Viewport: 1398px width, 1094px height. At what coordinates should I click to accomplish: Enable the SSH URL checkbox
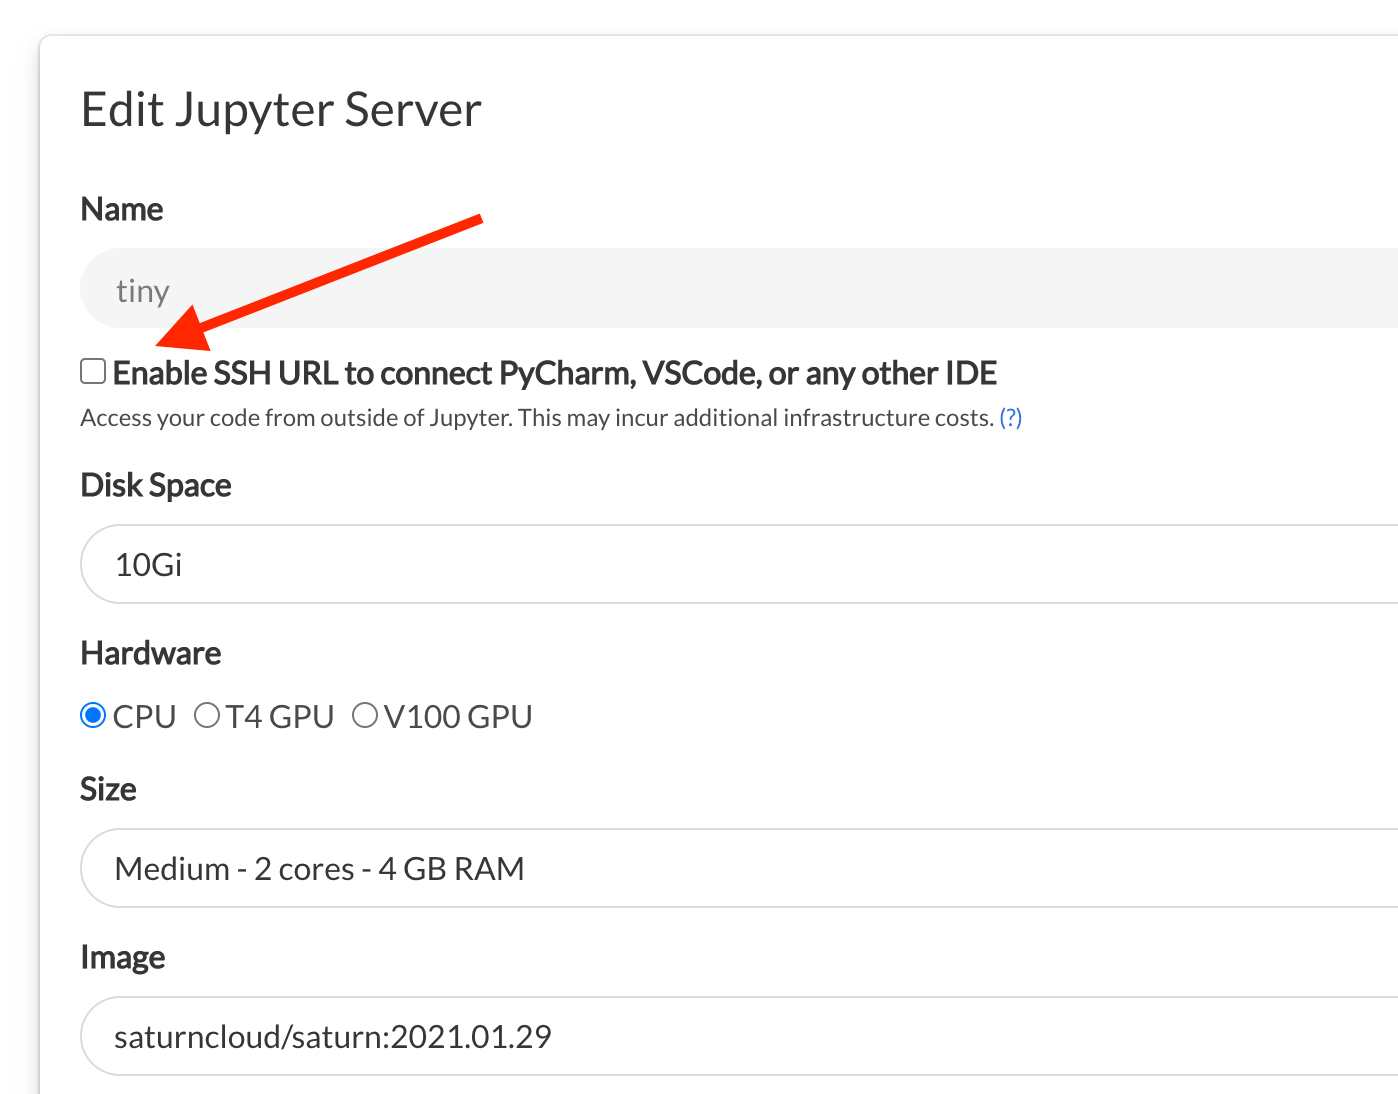tap(93, 372)
